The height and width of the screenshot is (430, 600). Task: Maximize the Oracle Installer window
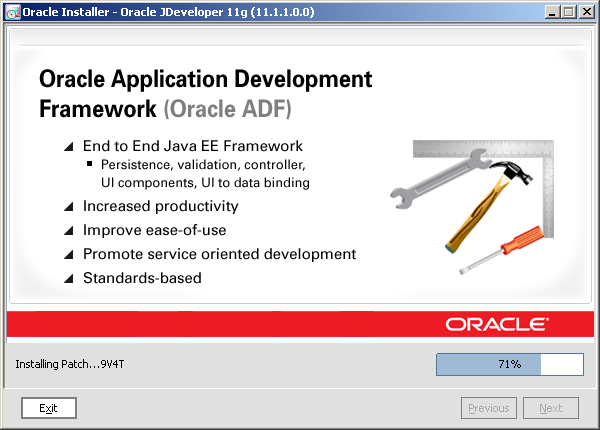pos(569,12)
